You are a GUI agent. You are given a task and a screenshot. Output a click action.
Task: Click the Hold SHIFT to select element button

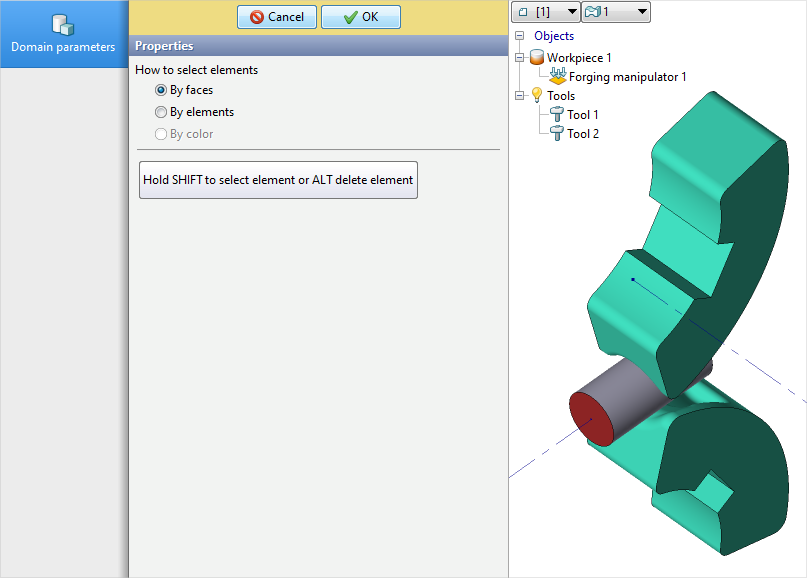(x=278, y=180)
